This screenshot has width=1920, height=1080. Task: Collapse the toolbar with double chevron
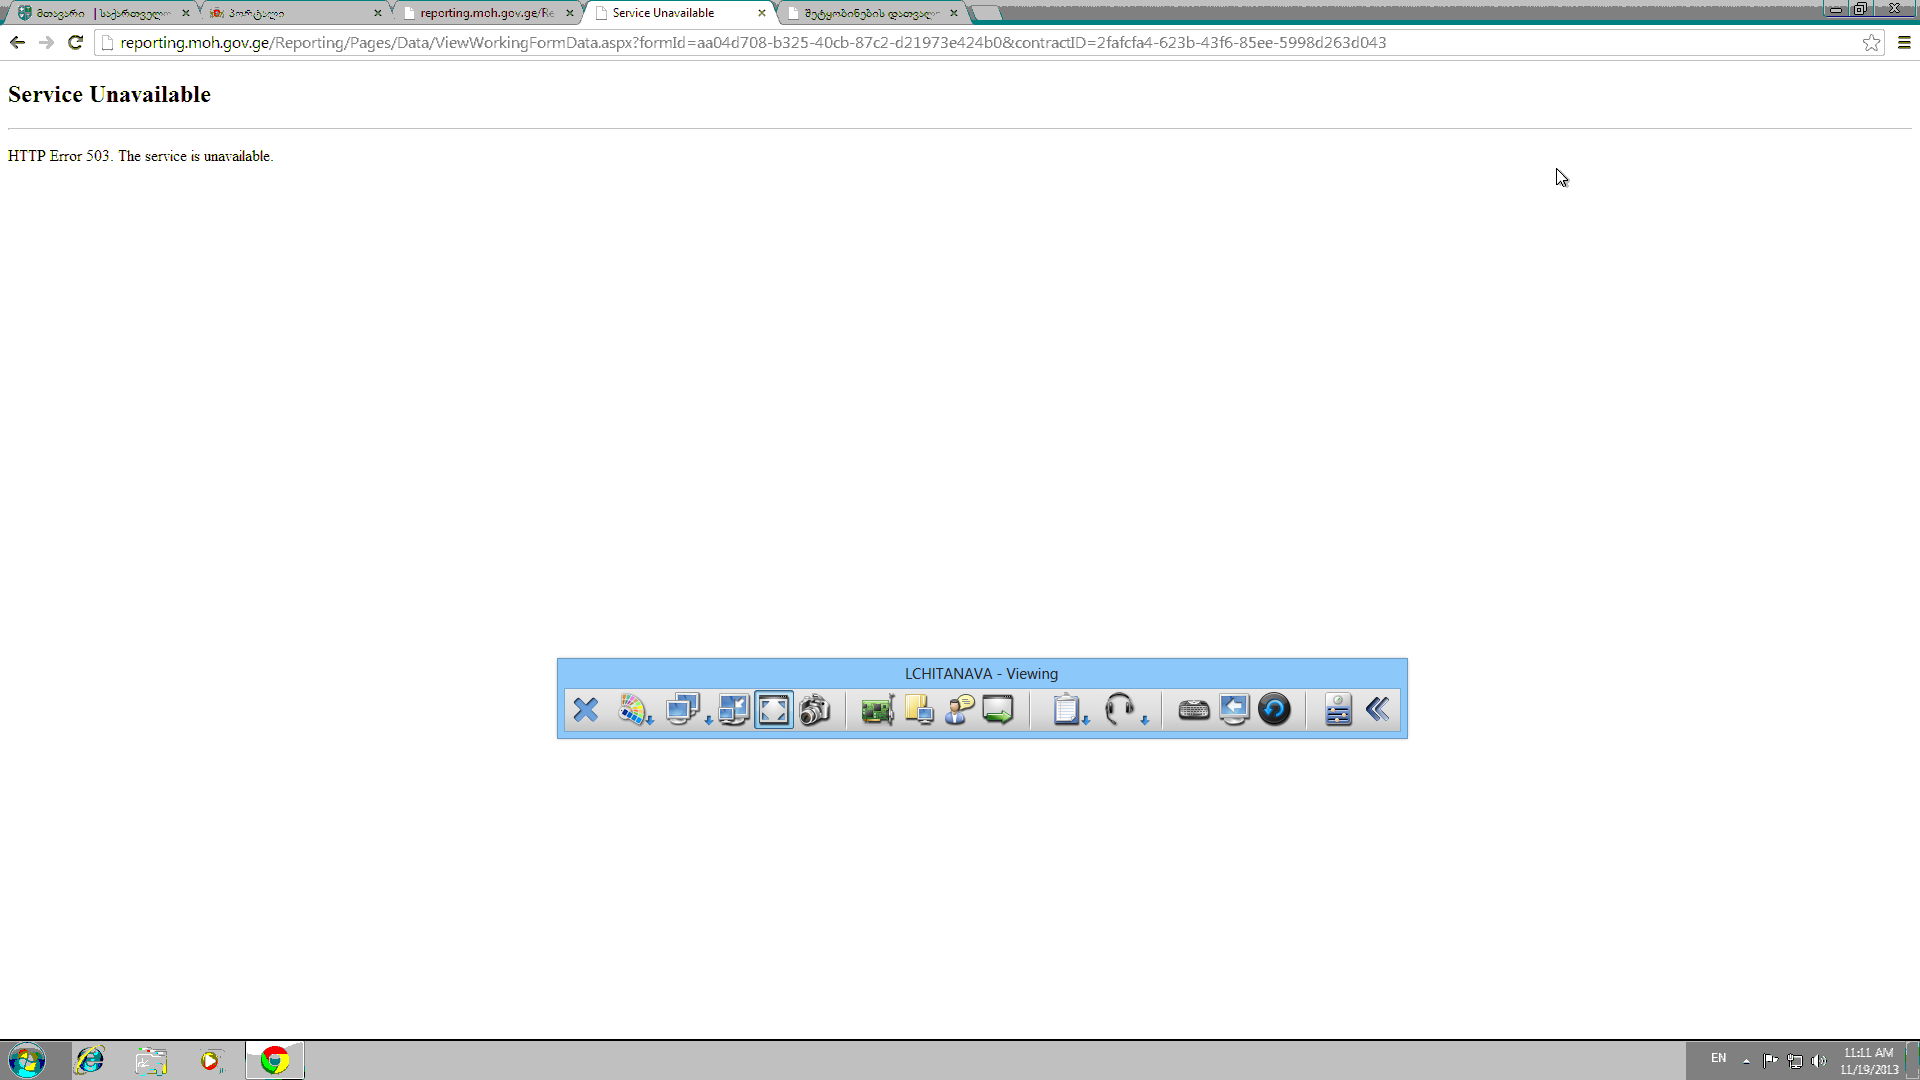pyautogui.click(x=1377, y=710)
